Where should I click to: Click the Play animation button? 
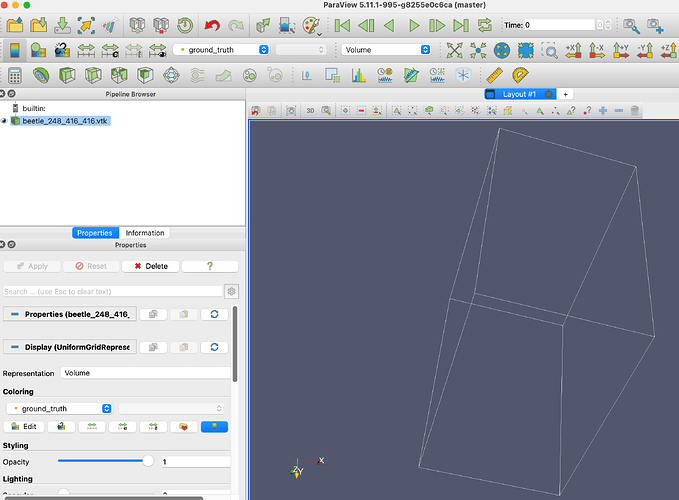tap(414, 26)
